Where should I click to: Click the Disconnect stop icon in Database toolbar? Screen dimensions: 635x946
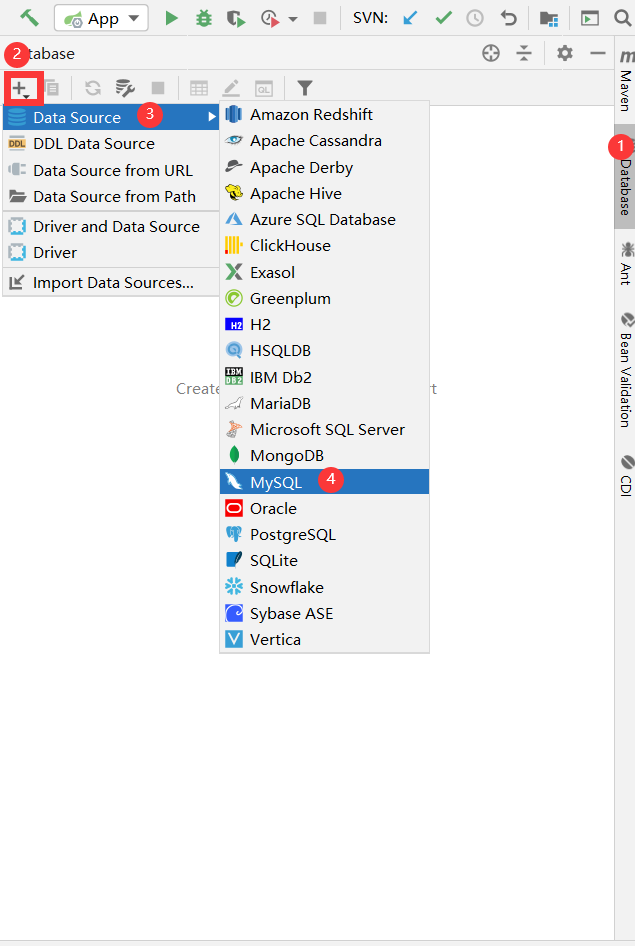(158, 88)
